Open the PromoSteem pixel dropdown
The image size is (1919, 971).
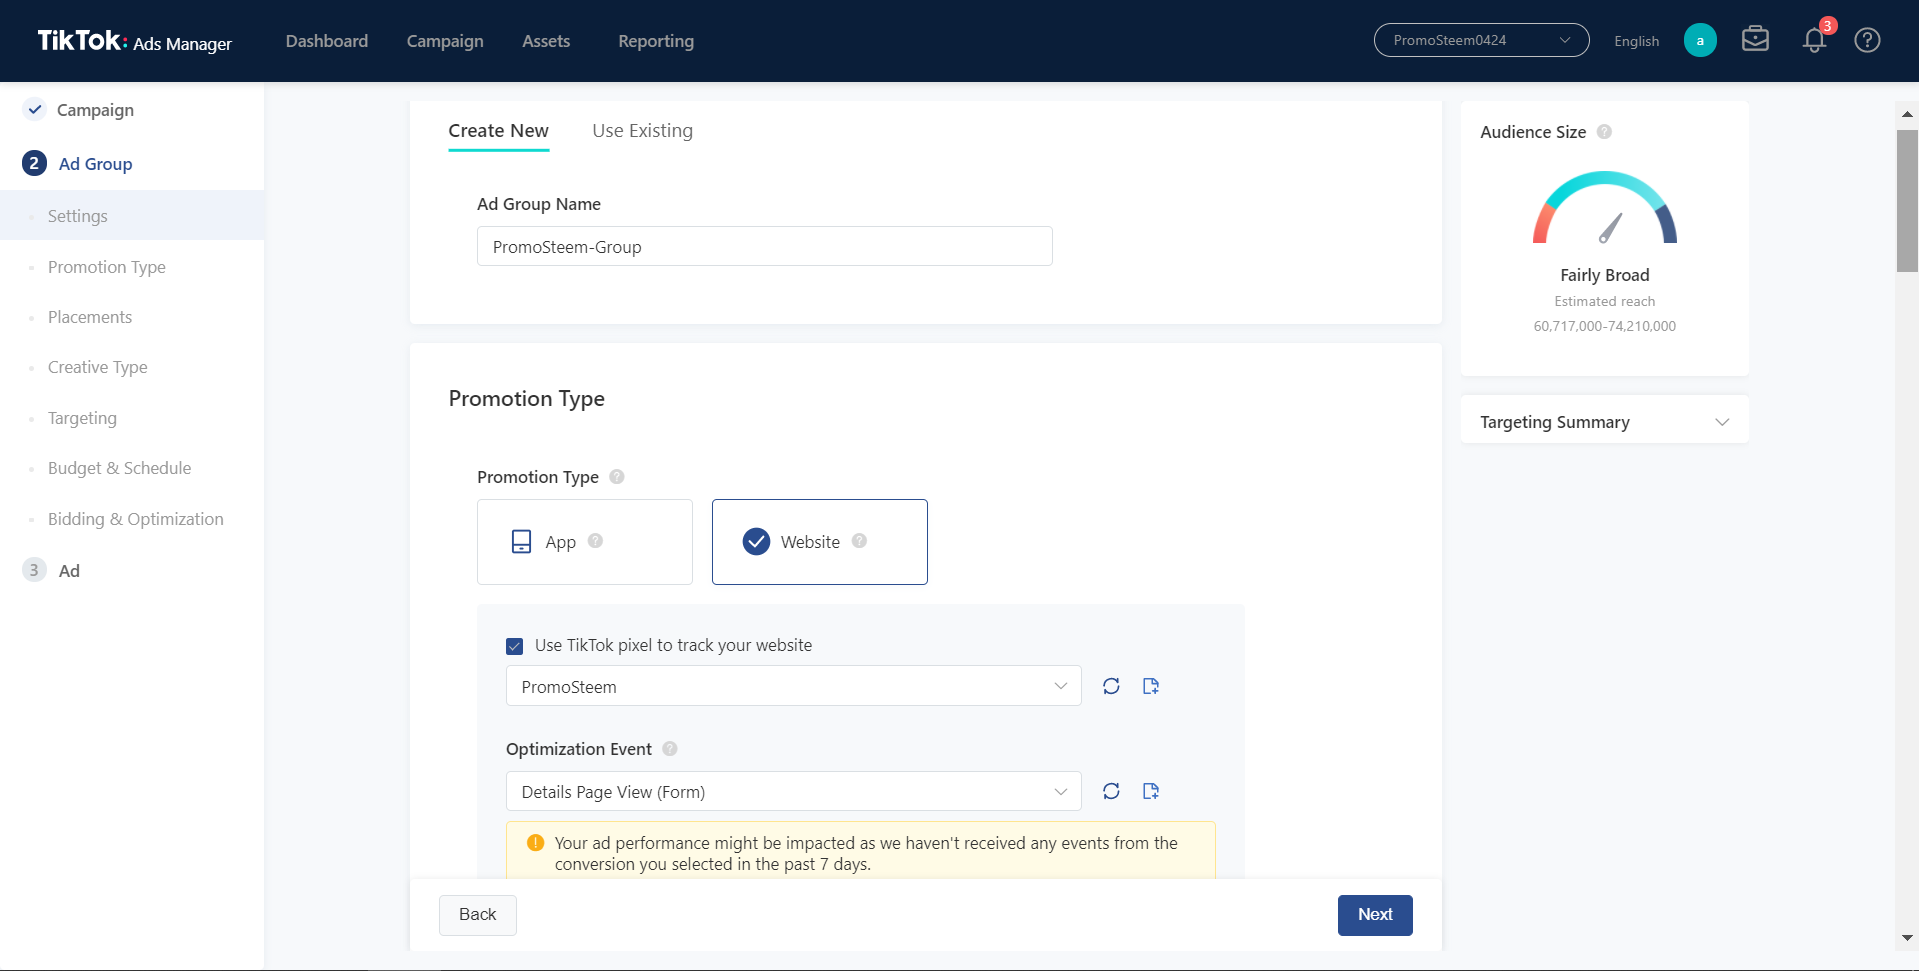pyautogui.click(x=794, y=686)
